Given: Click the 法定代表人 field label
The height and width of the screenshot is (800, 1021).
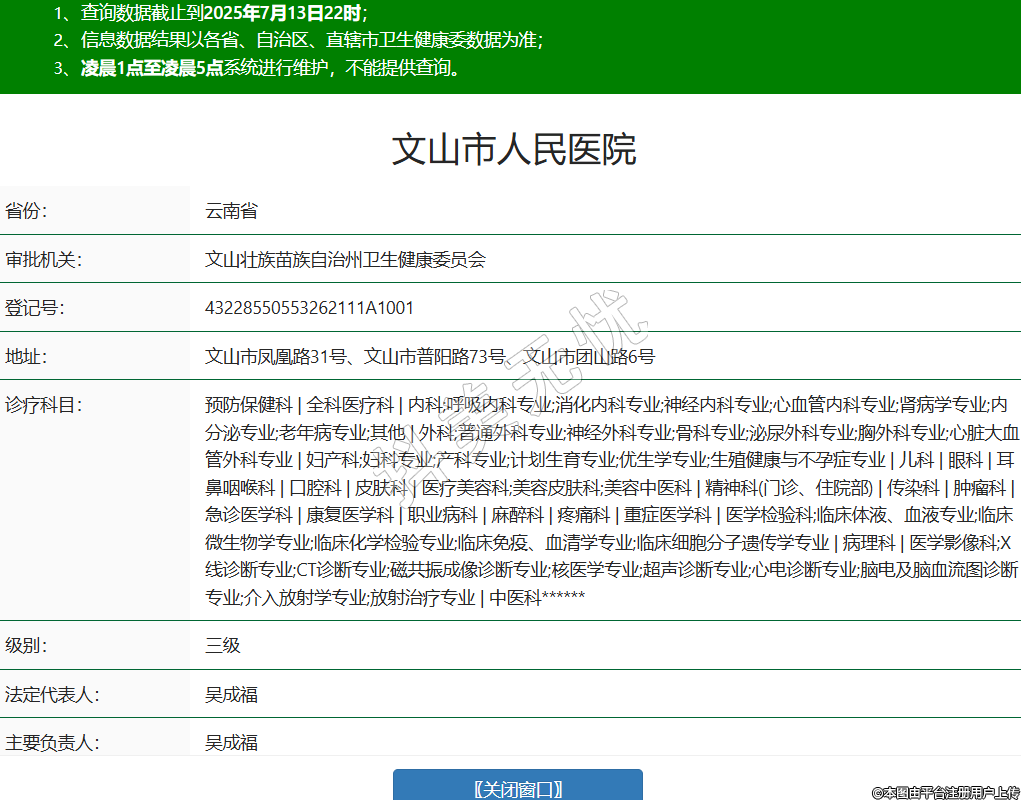Looking at the screenshot, I should click(52, 694).
